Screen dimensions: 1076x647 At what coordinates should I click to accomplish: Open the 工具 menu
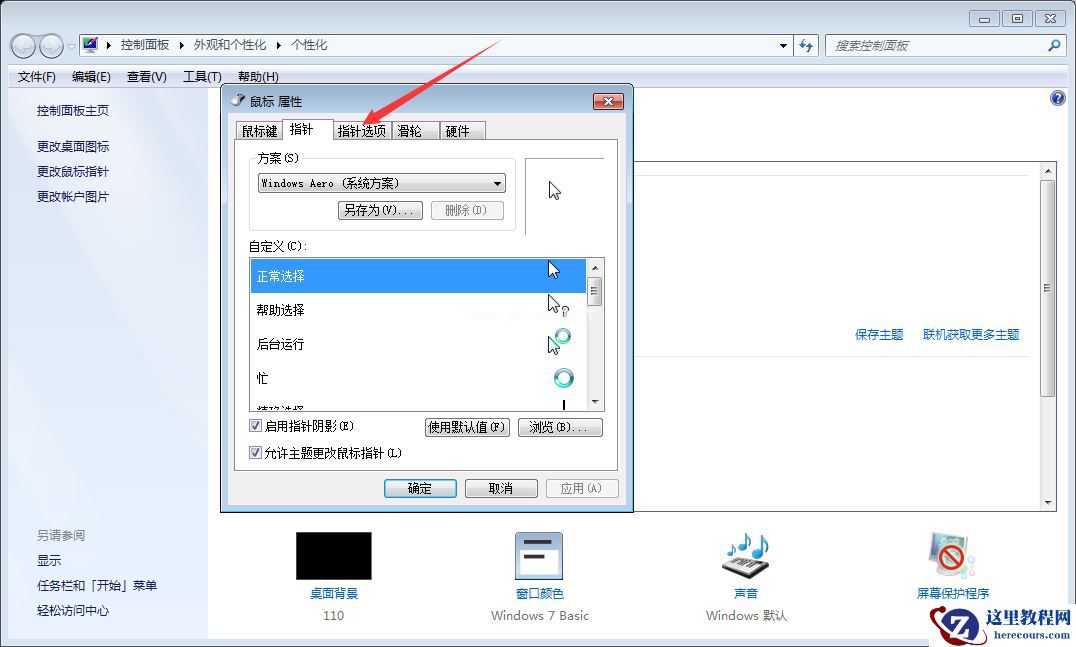[x=200, y=76]
